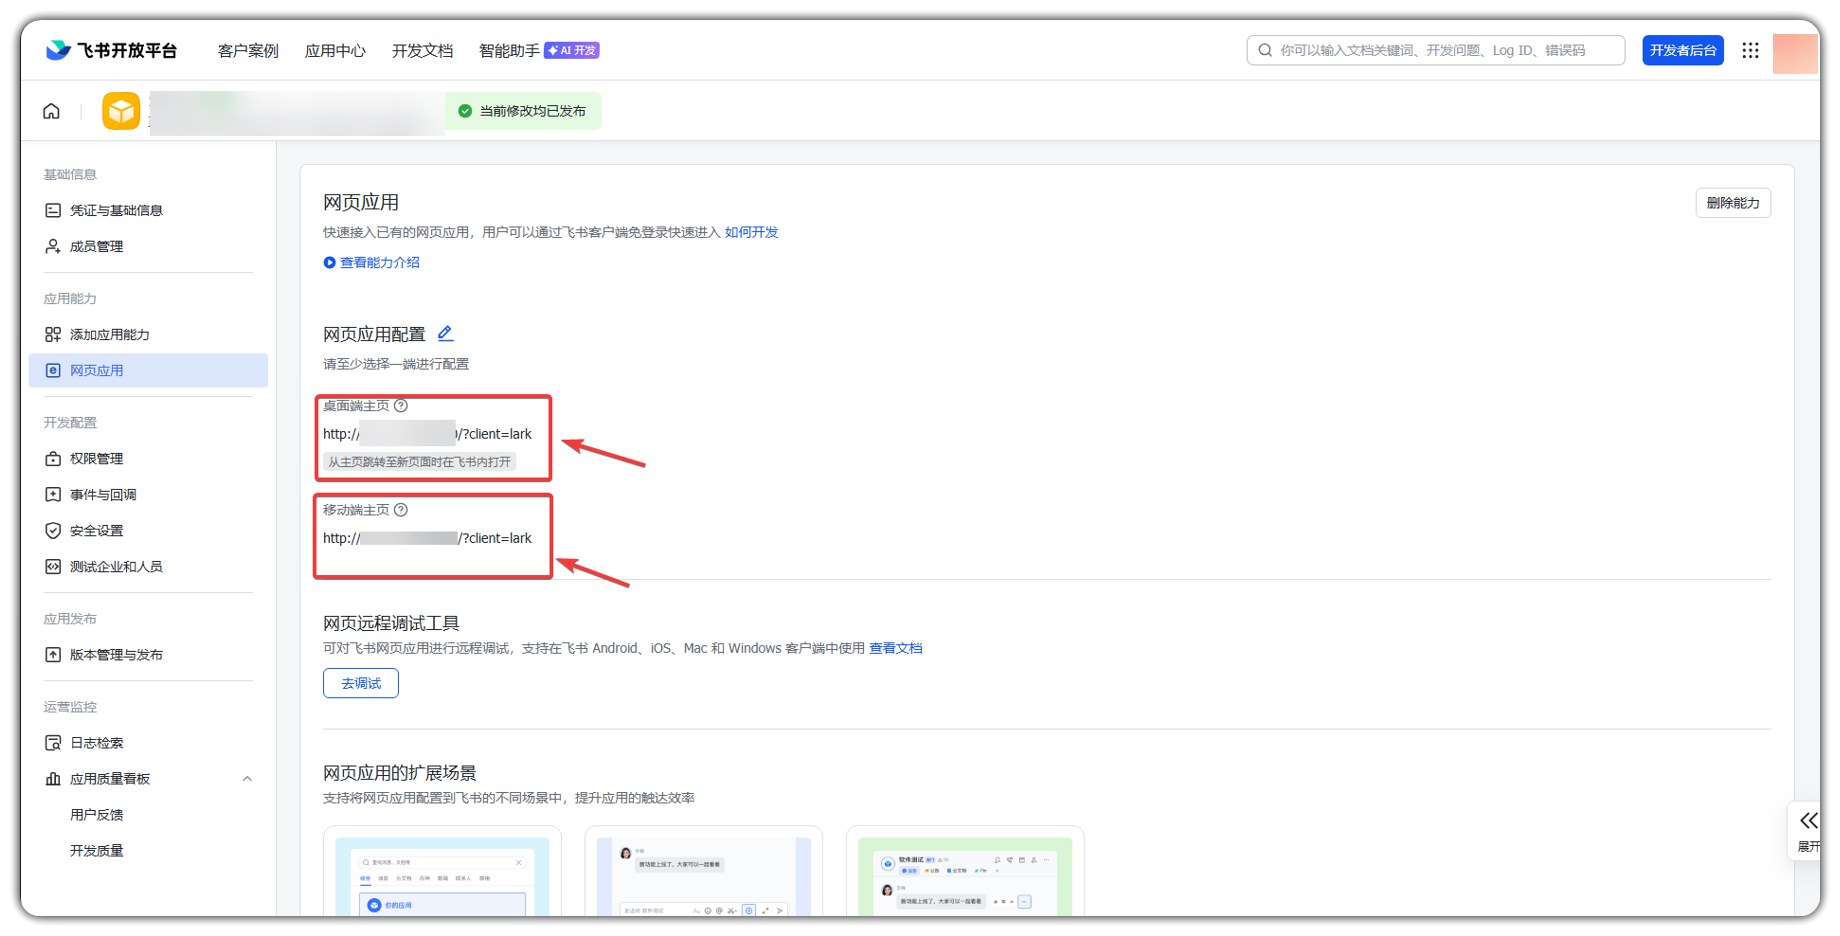The image size is (1840, 936).
Task: Click the 去调试 button
Action: [361, 683]
